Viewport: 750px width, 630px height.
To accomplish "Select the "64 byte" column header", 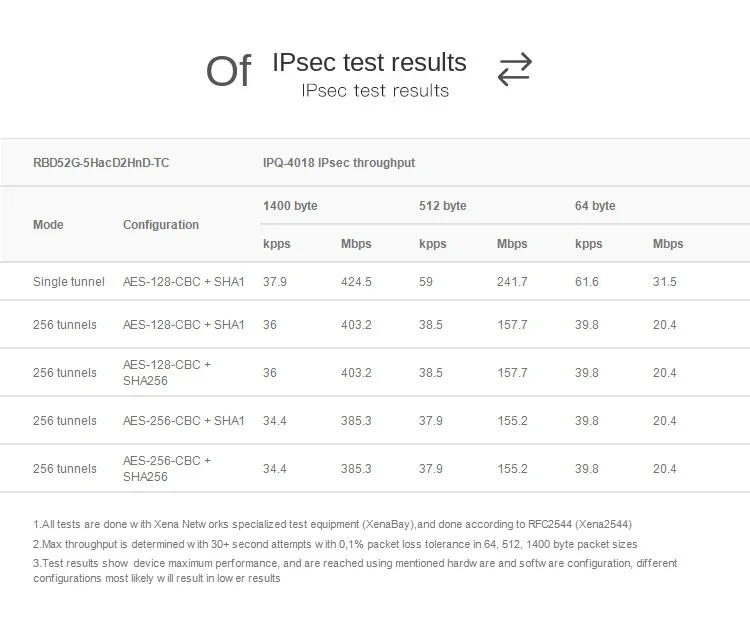I will (595, 206).
